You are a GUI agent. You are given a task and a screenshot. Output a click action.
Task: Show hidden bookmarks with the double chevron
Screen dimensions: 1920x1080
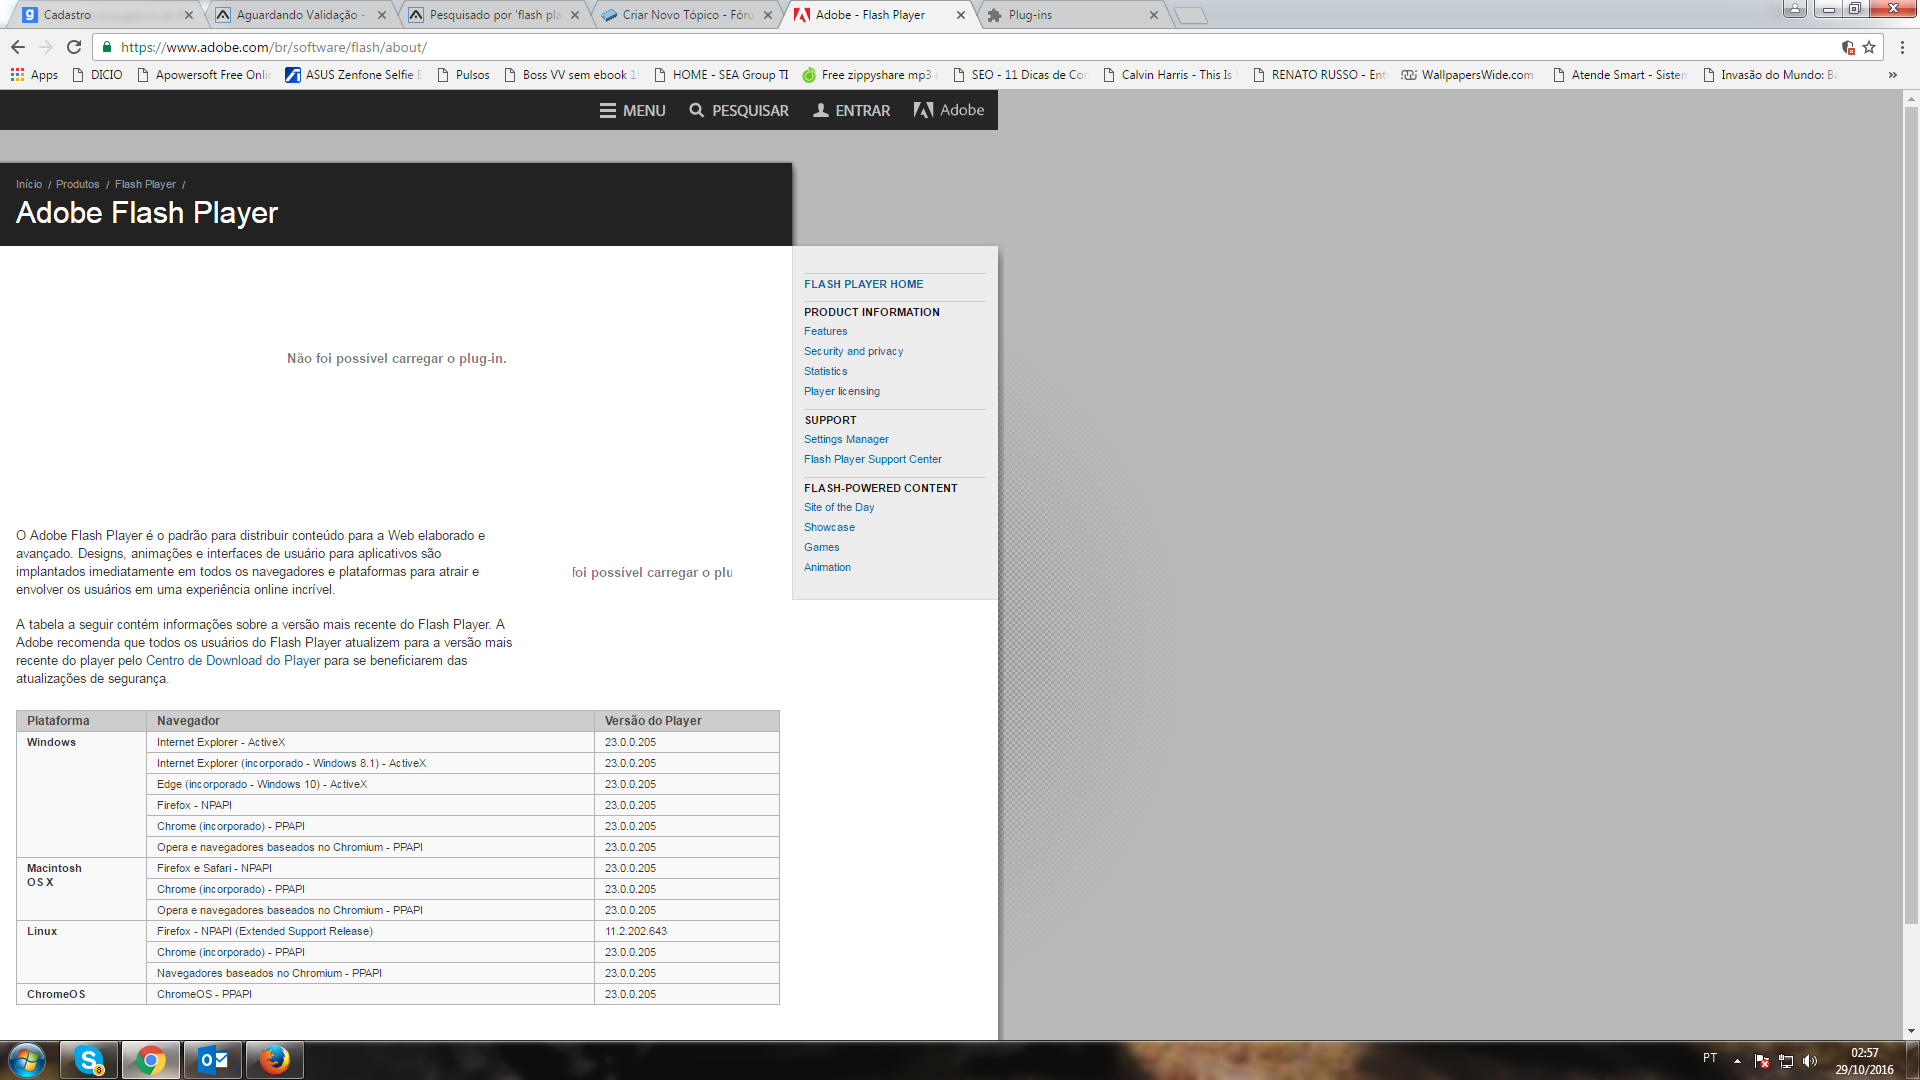pos(1892,75)
